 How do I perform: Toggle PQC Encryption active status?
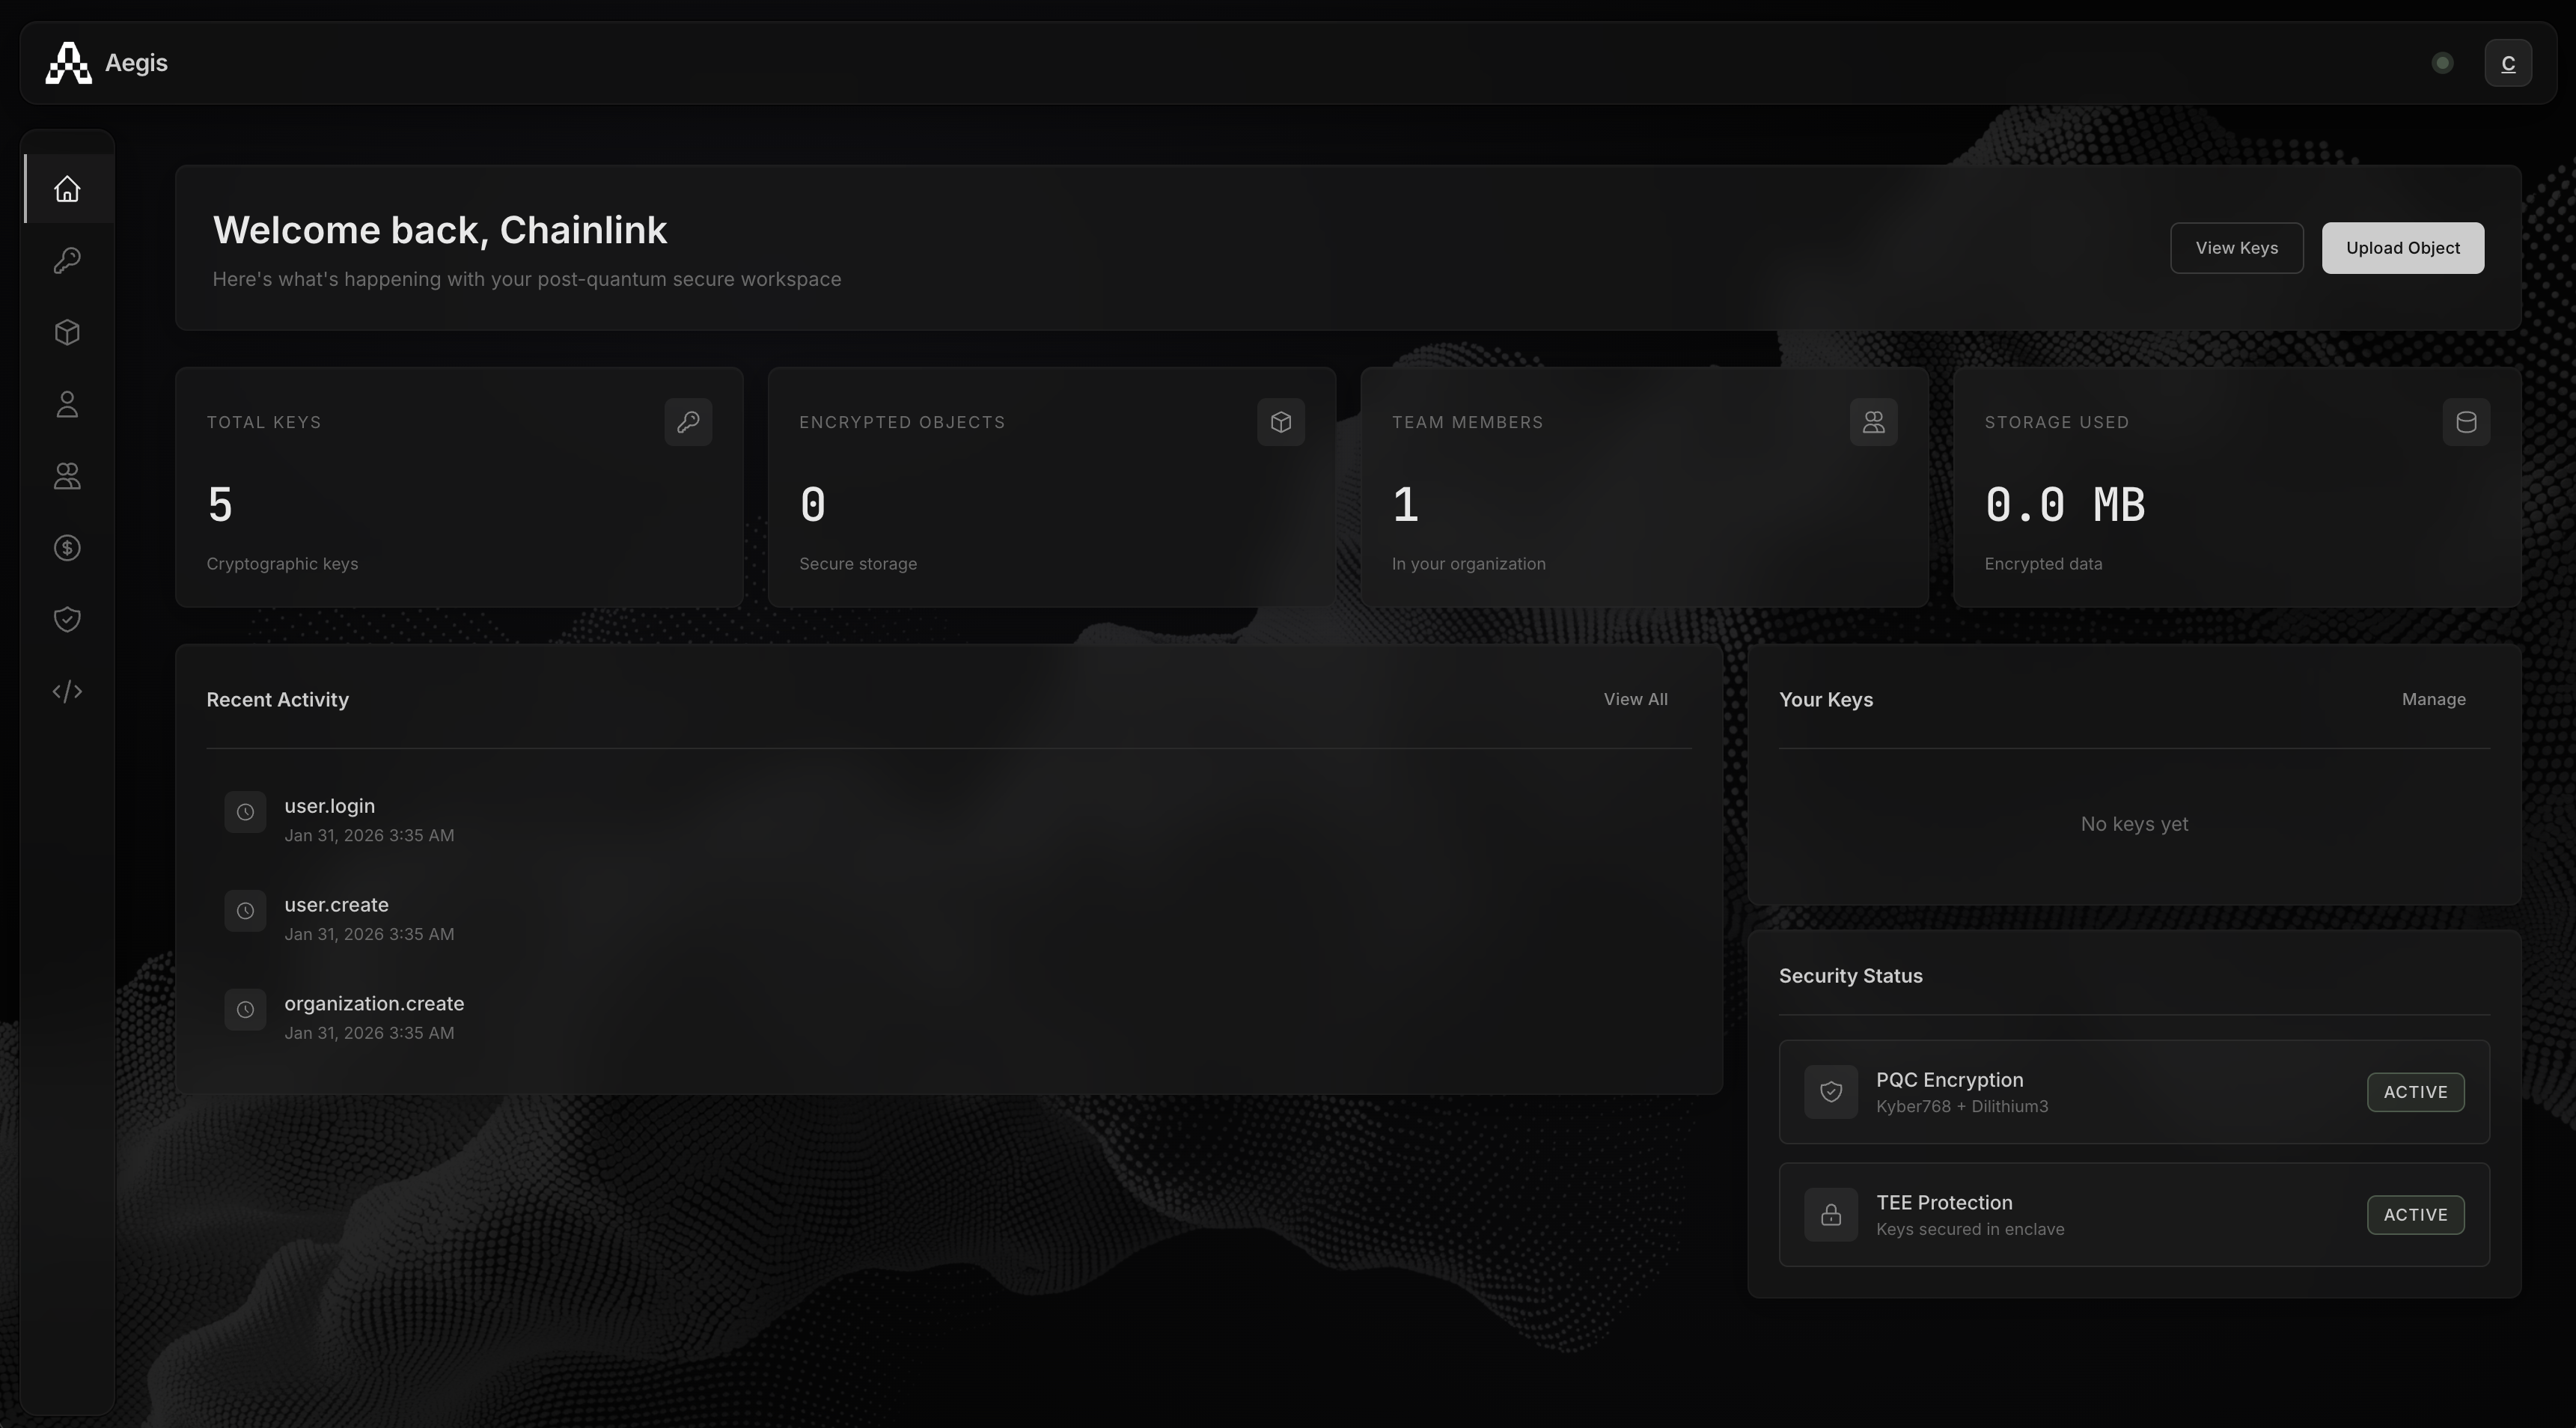click(2415, 1092)
